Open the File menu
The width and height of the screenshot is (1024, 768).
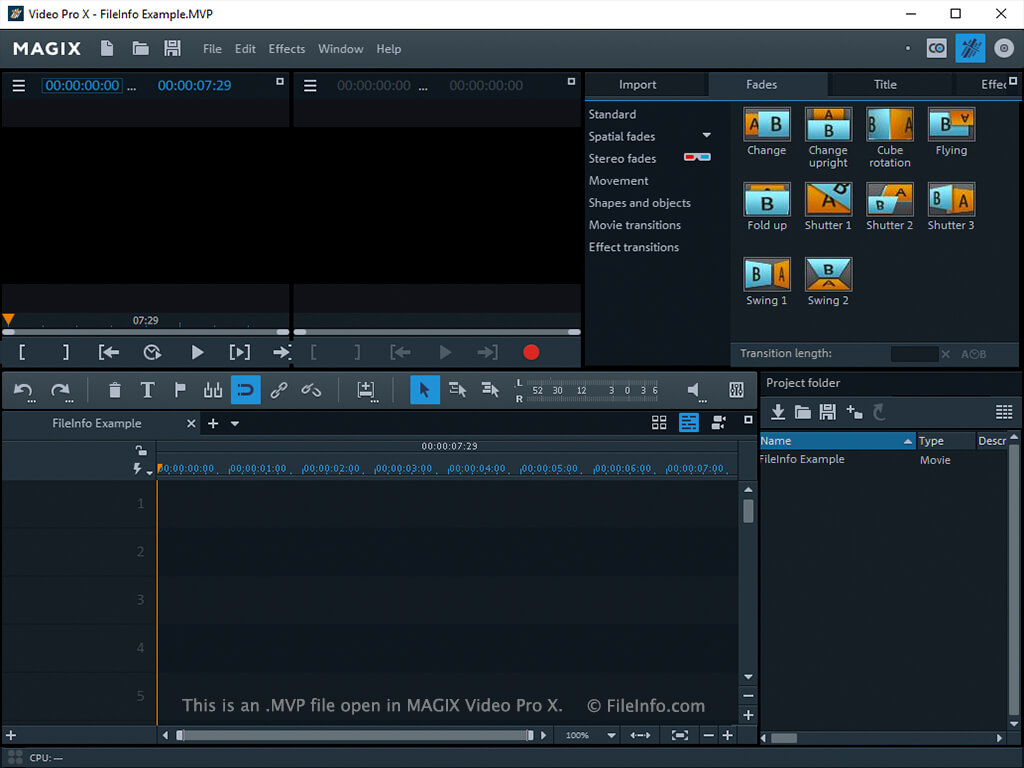click(x=212, y=49)
